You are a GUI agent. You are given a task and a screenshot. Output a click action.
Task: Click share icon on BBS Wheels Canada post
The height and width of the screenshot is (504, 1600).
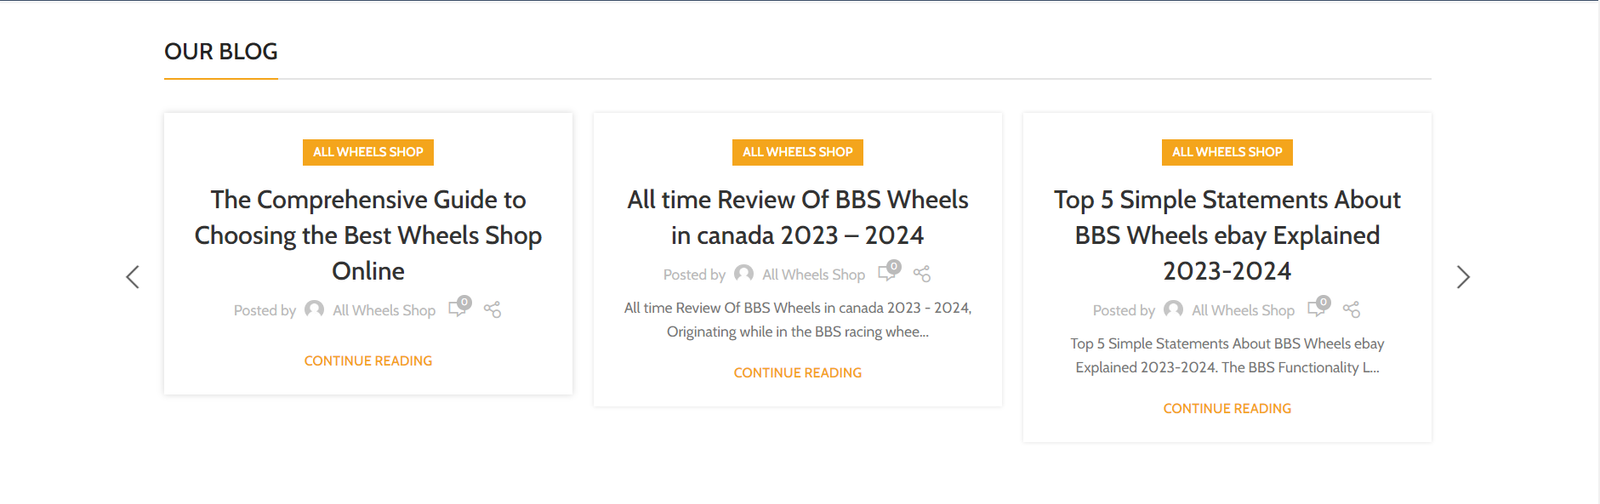coord(922,274)
